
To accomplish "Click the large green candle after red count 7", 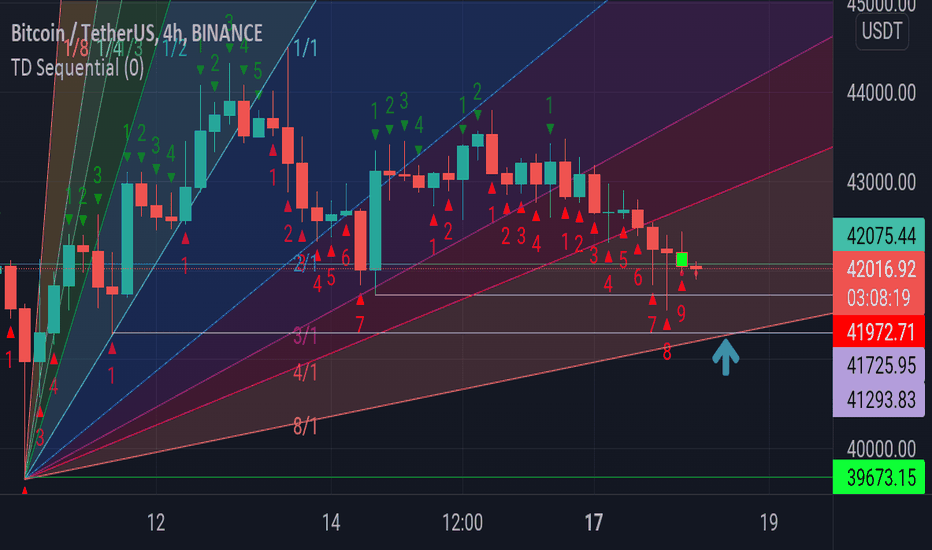I will coord(376,221).
